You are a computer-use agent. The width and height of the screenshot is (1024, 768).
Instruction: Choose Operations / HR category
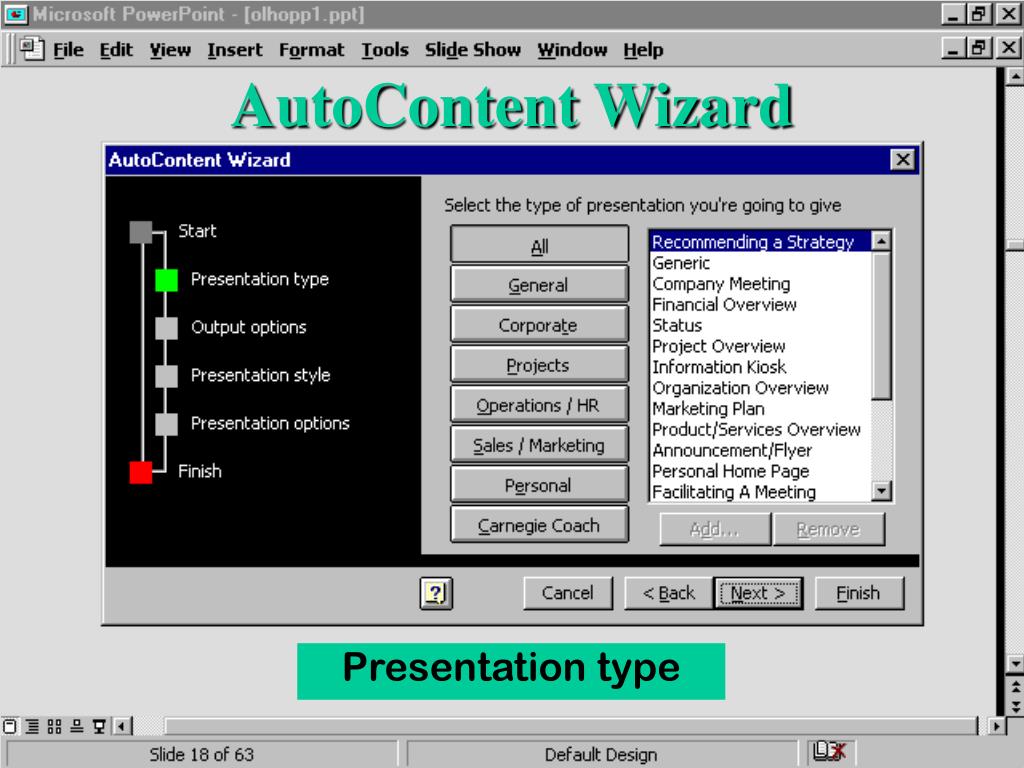(x=539, y=405)
